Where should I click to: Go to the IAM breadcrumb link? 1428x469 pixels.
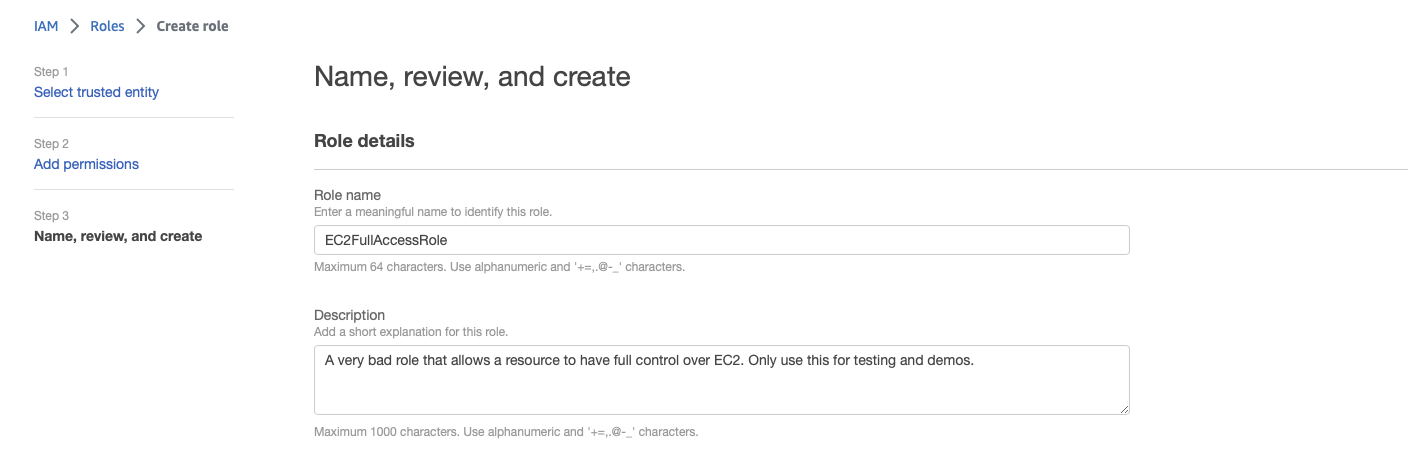click(46, 27)
